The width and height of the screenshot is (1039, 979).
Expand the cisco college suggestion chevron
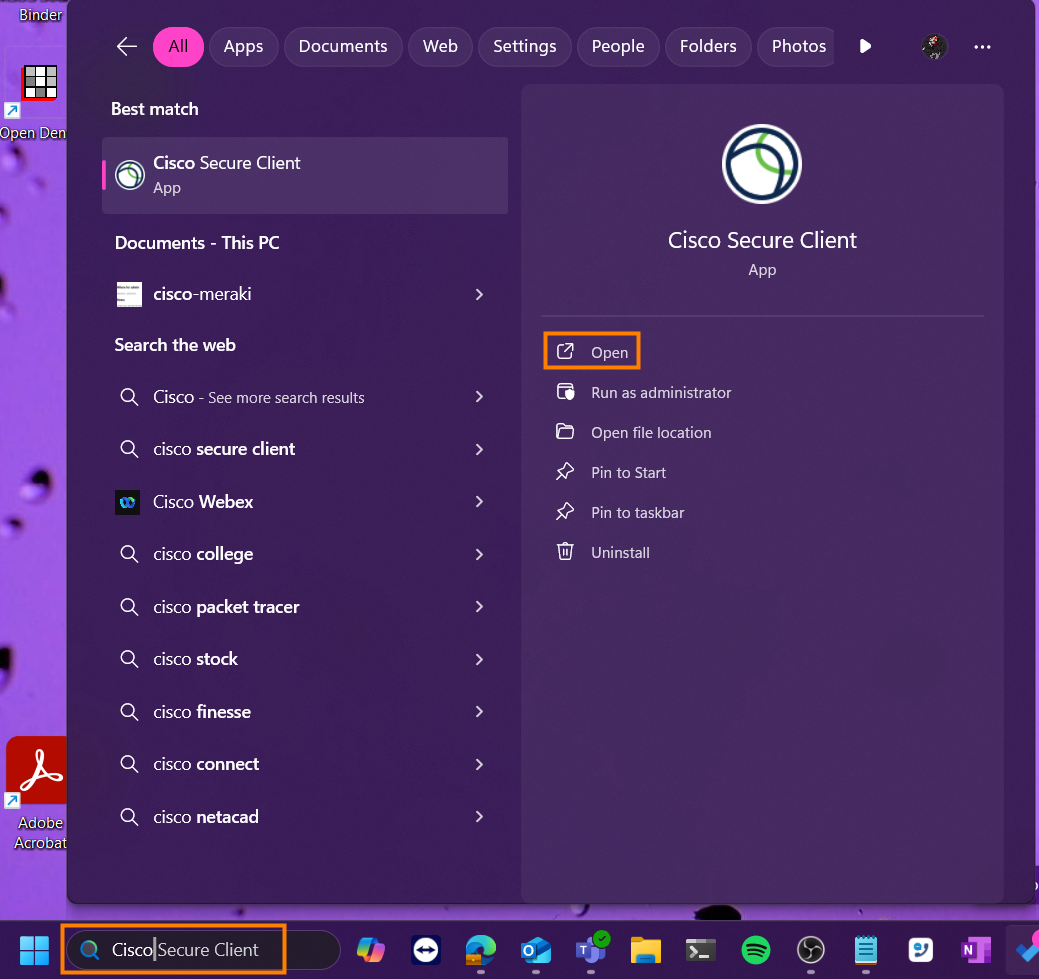pos(479,554)
